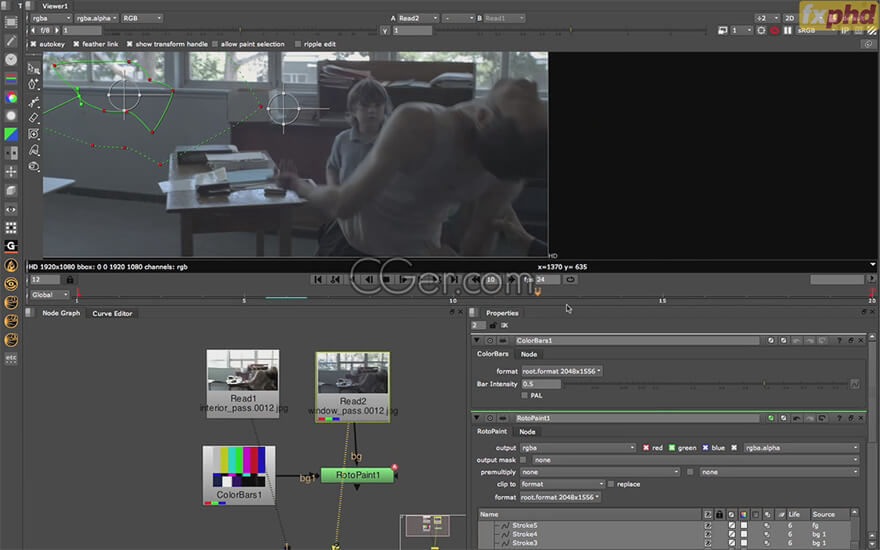Collapse the RotoPaint1 properties panel
The width and height of the screenshot is (880, 550).
(476, 418)
